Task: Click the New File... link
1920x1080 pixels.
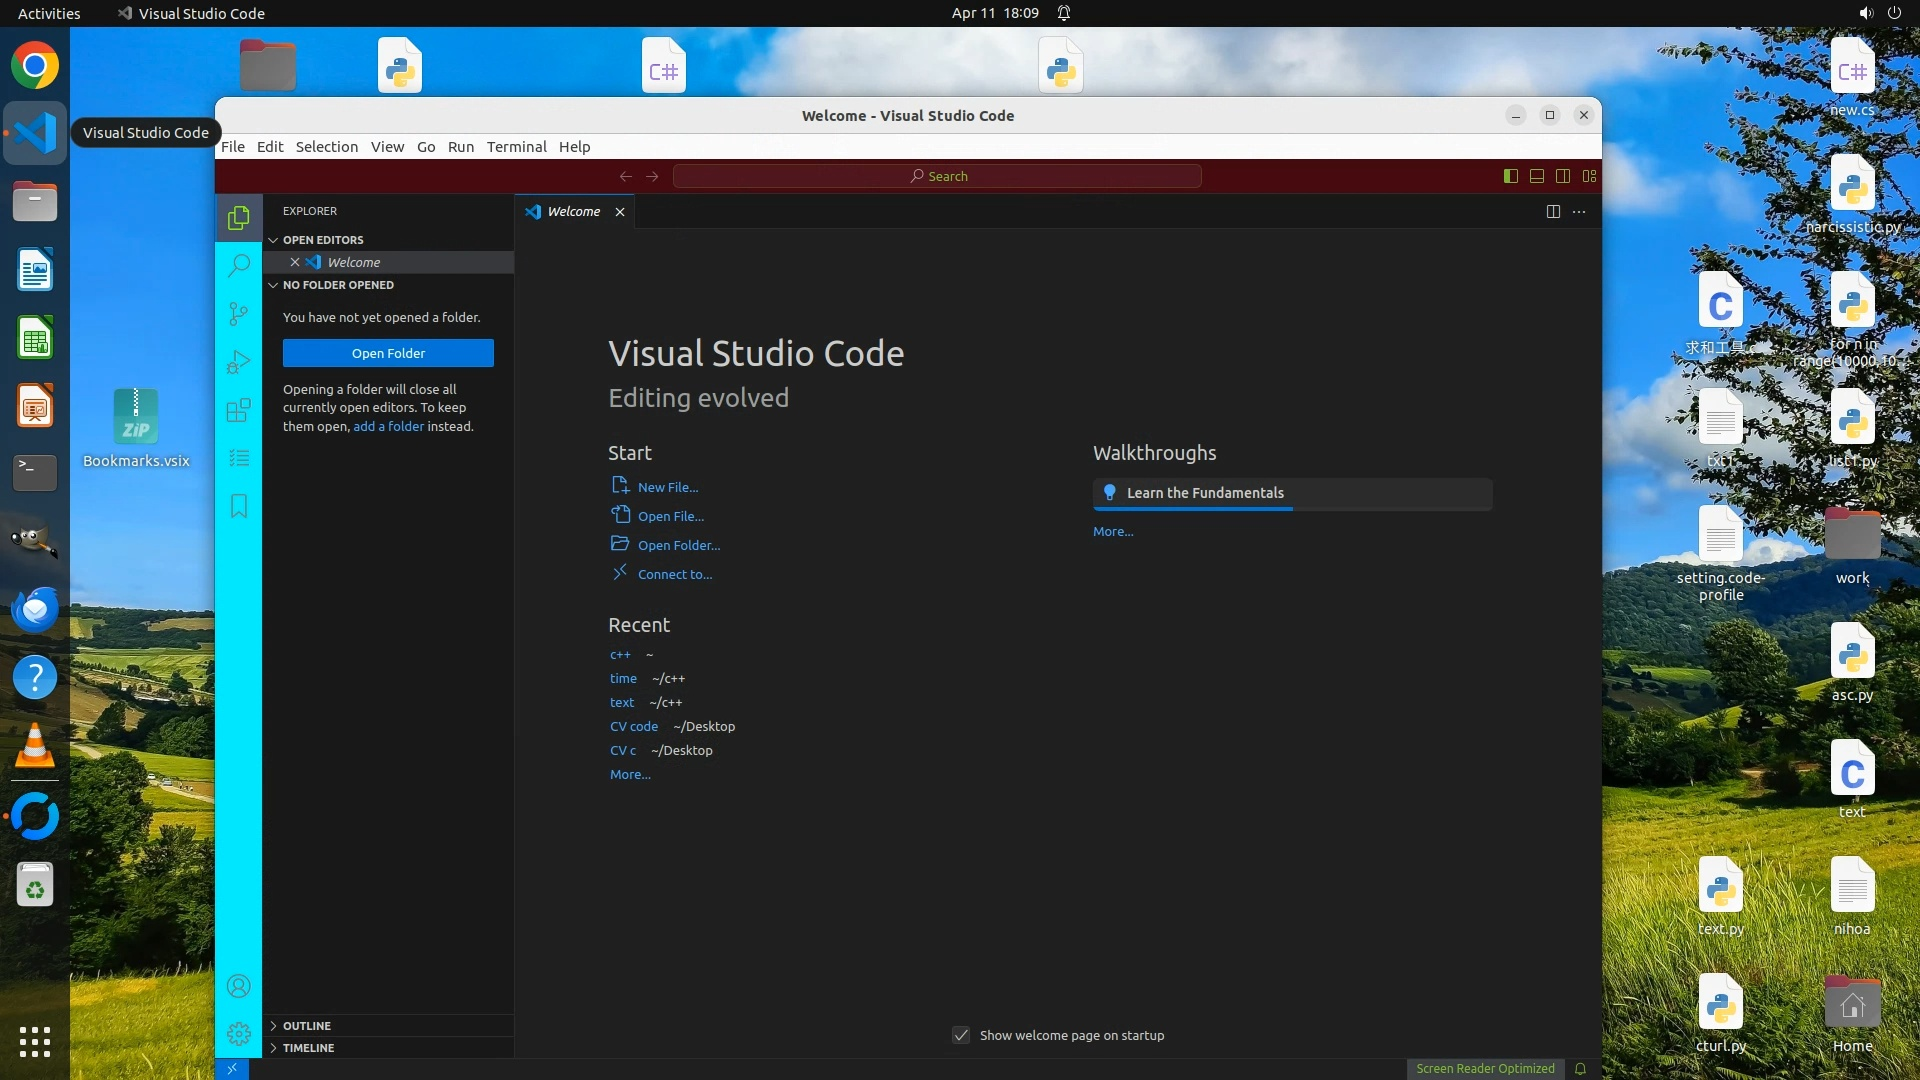Action: point(667,487)
